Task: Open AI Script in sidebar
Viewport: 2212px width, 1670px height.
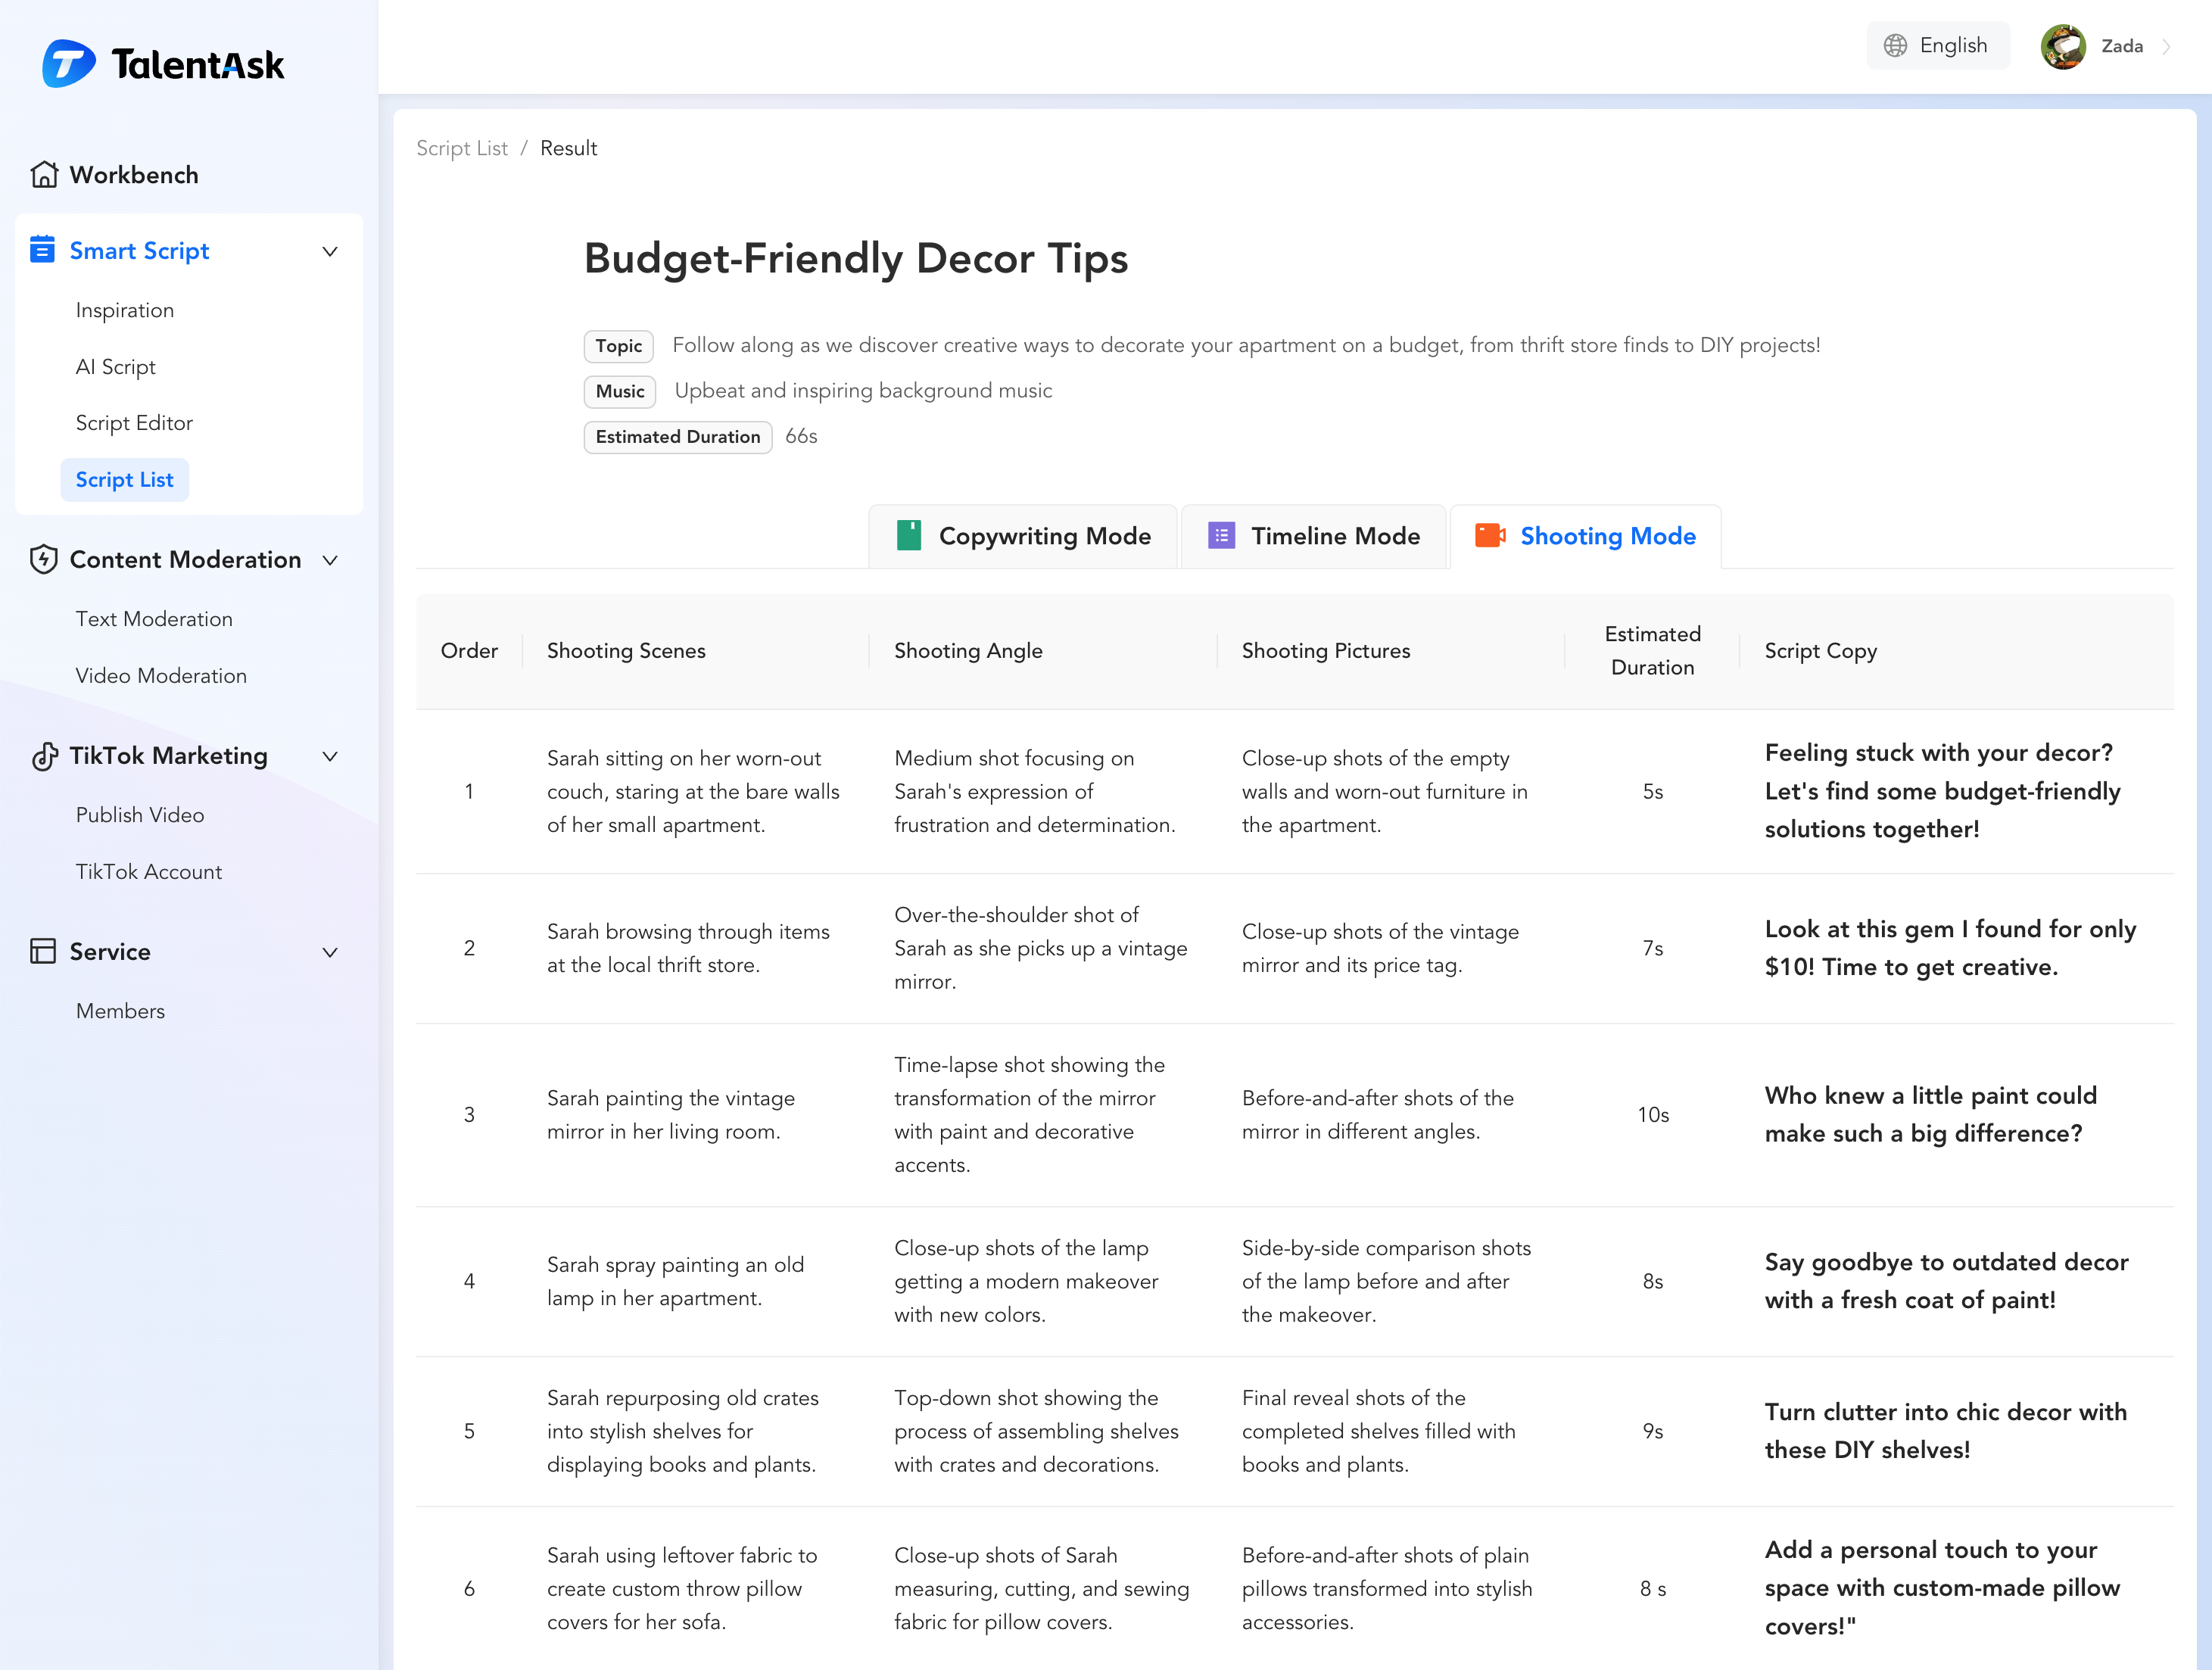Action: click(116, 367)
